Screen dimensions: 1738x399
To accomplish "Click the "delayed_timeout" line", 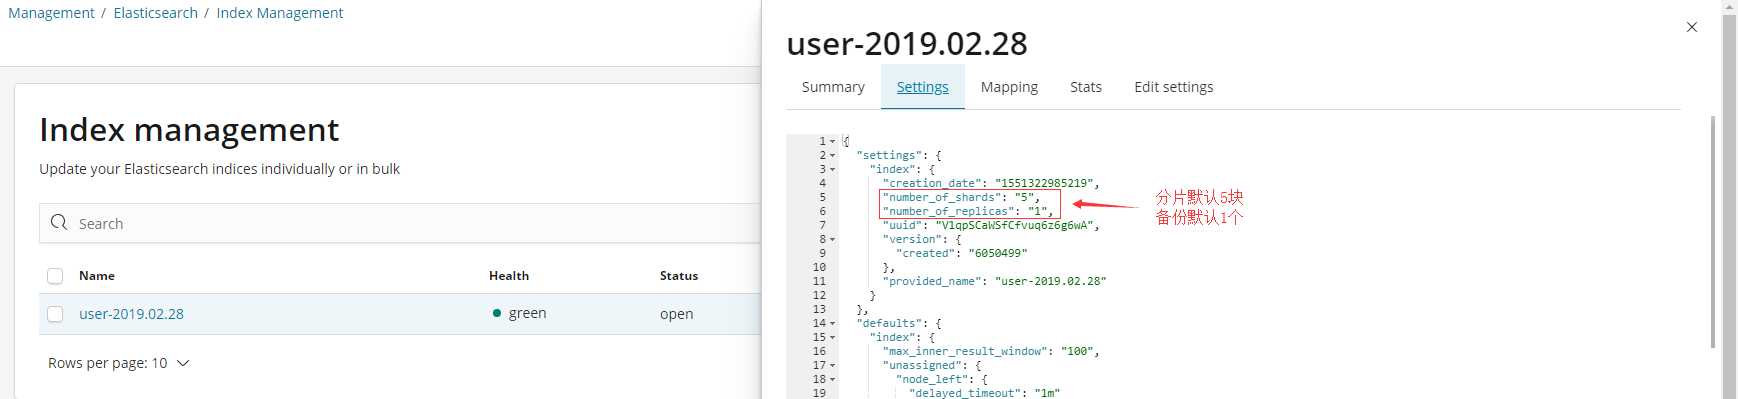I will pyautogui.click(x=985, y=393).
